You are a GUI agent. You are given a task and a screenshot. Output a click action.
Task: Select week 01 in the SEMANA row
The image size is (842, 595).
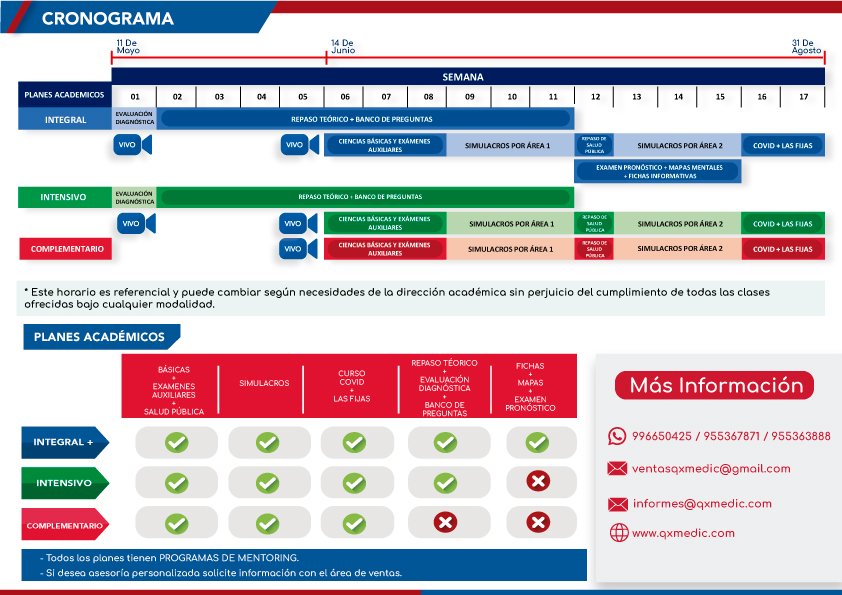click(x=135, y=97)
